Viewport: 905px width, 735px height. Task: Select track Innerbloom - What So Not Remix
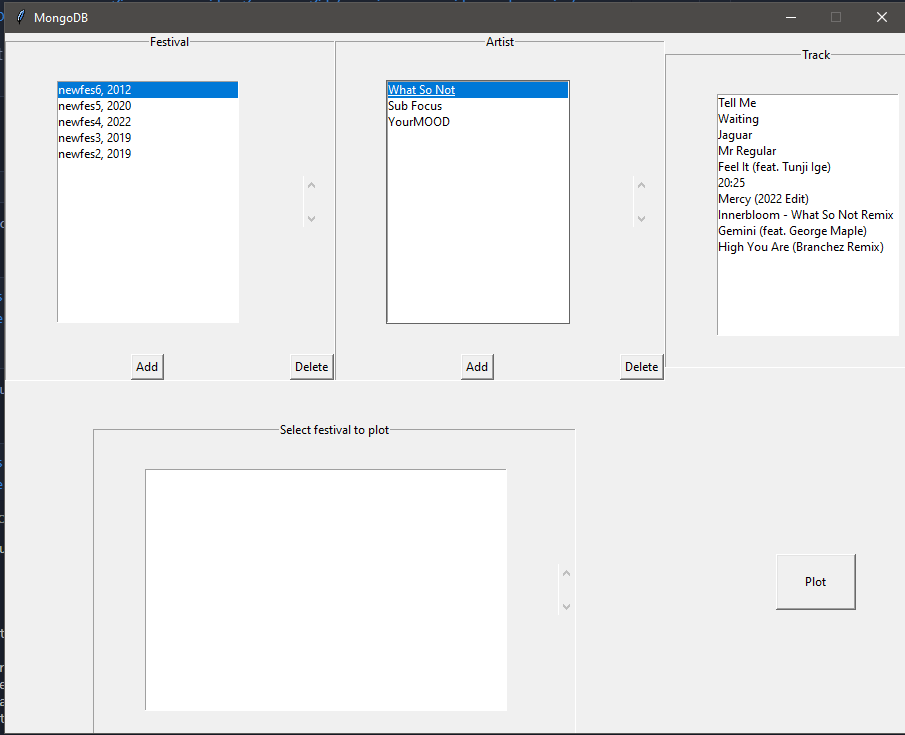[808, 215]
